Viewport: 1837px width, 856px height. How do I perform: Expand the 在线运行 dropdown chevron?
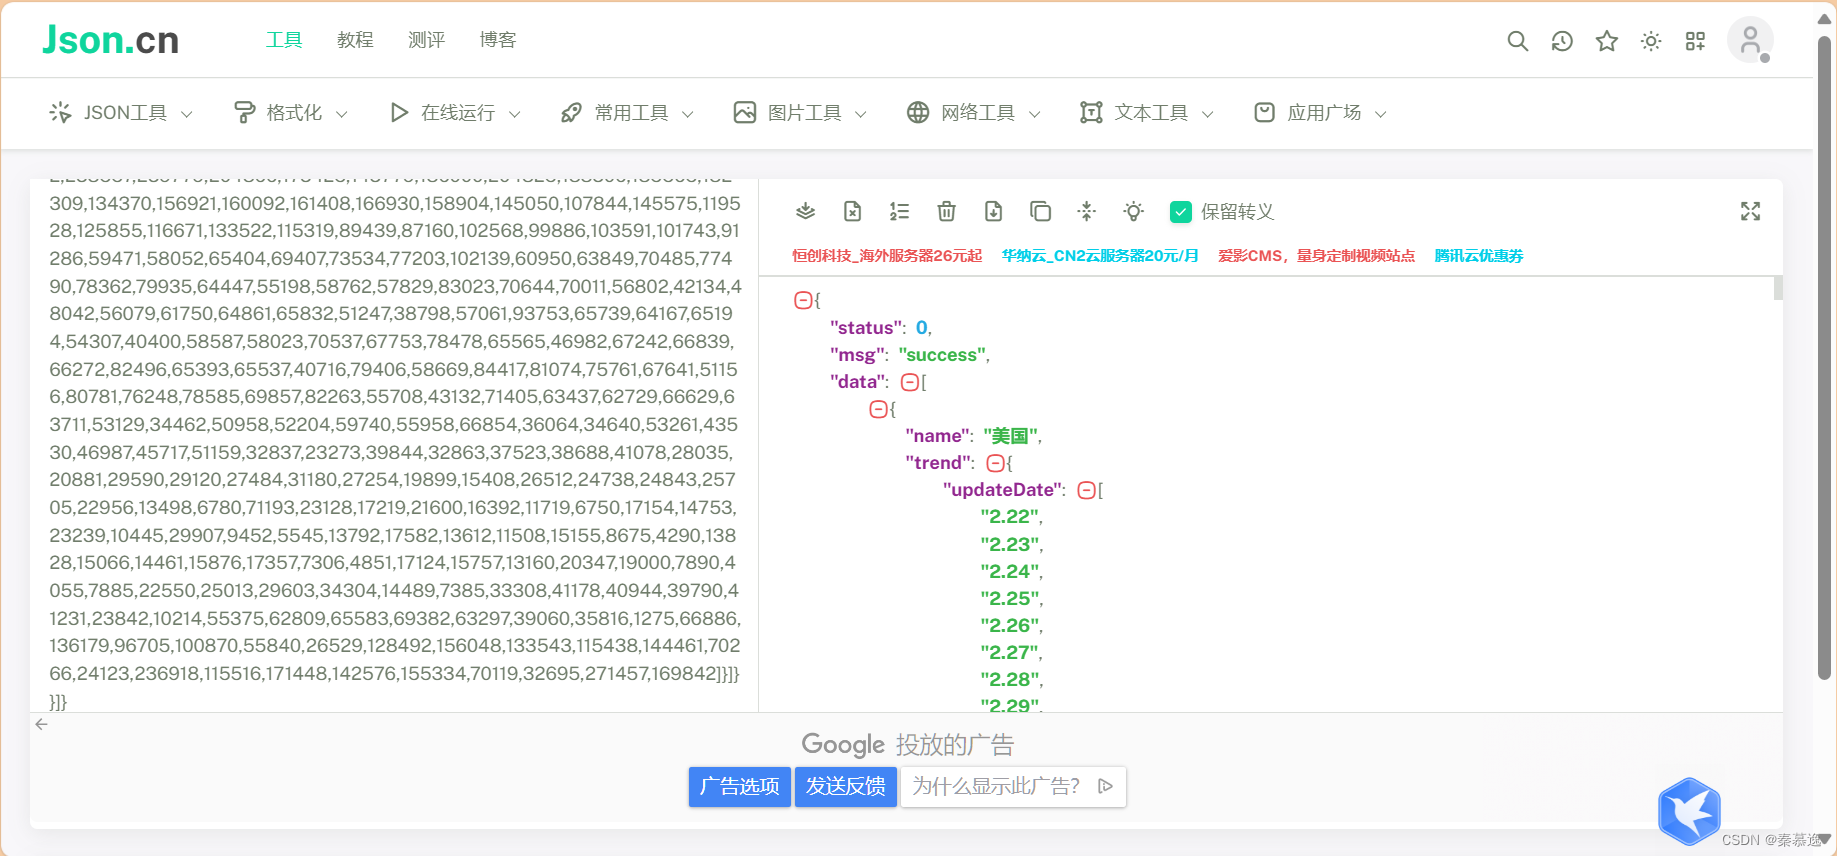point(515,114)
